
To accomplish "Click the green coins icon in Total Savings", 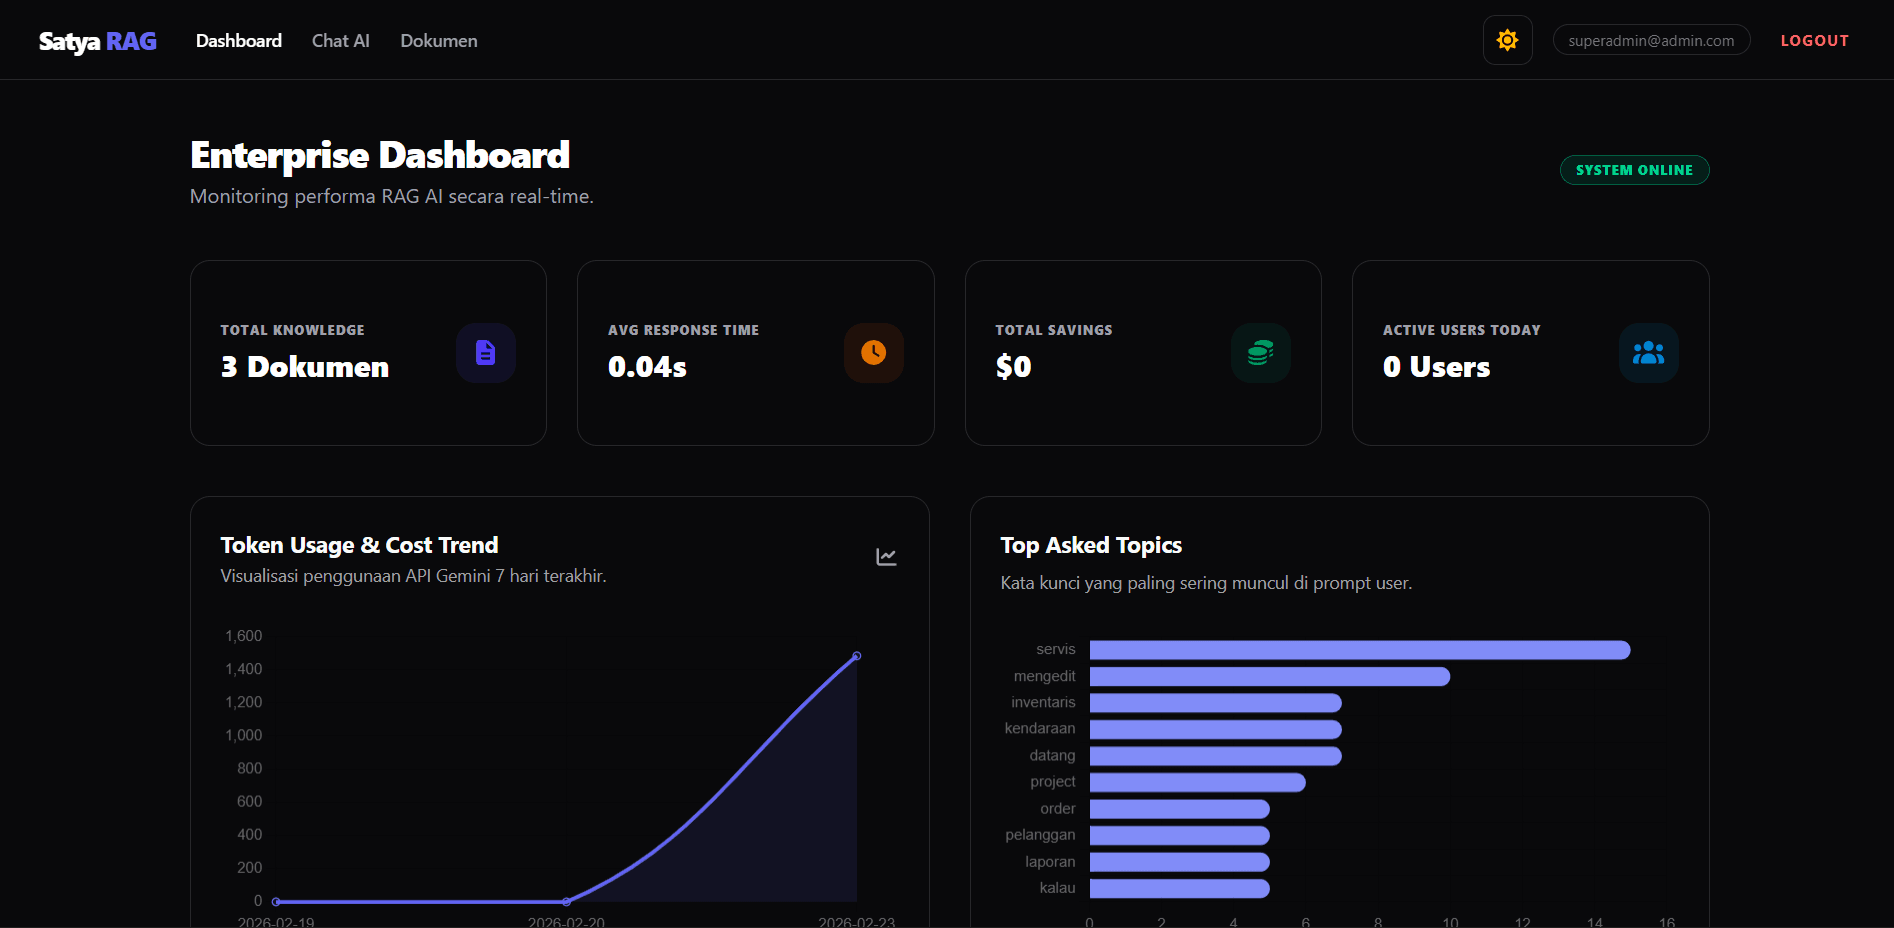I will click(x=1260, y=353).
